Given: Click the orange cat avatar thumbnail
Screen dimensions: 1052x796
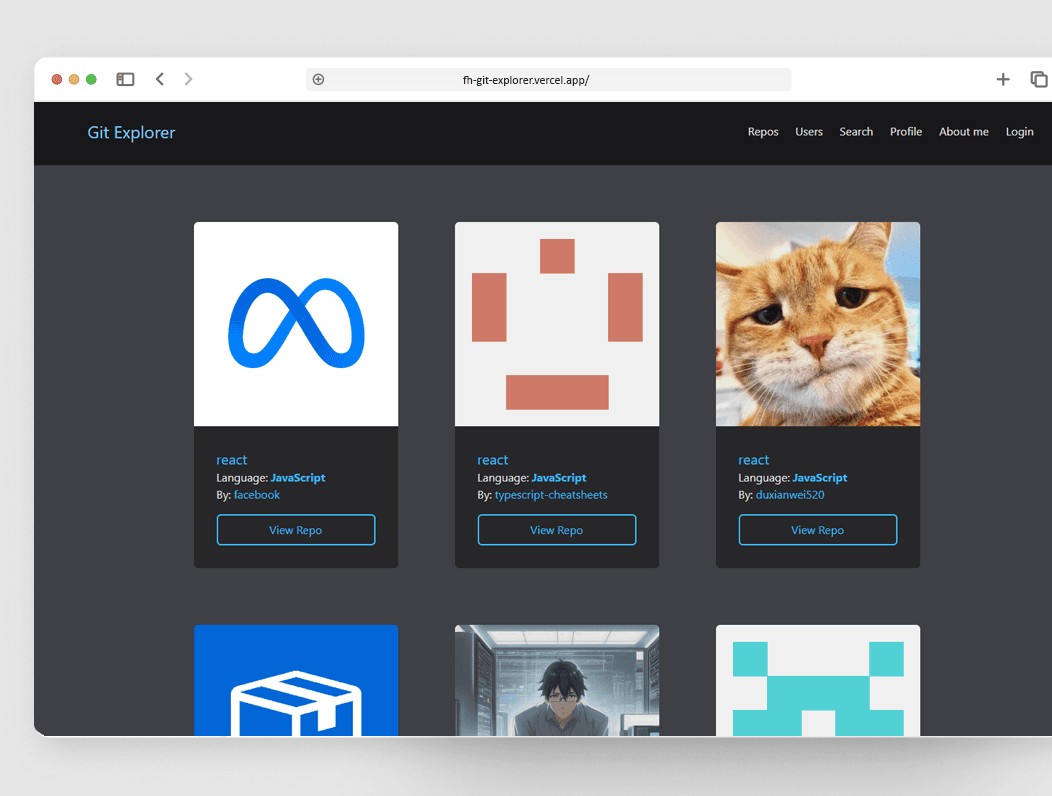Looking at the screenshot, I should point(818,324).
